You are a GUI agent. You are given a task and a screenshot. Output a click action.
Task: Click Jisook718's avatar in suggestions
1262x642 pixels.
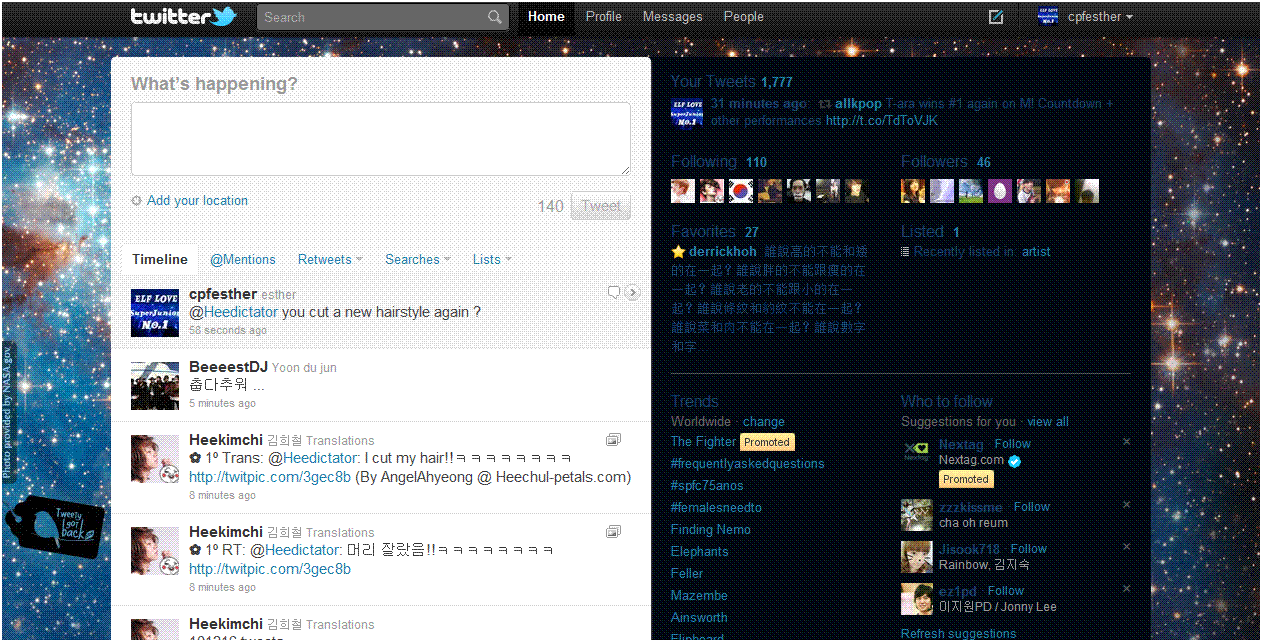point(916,557)
